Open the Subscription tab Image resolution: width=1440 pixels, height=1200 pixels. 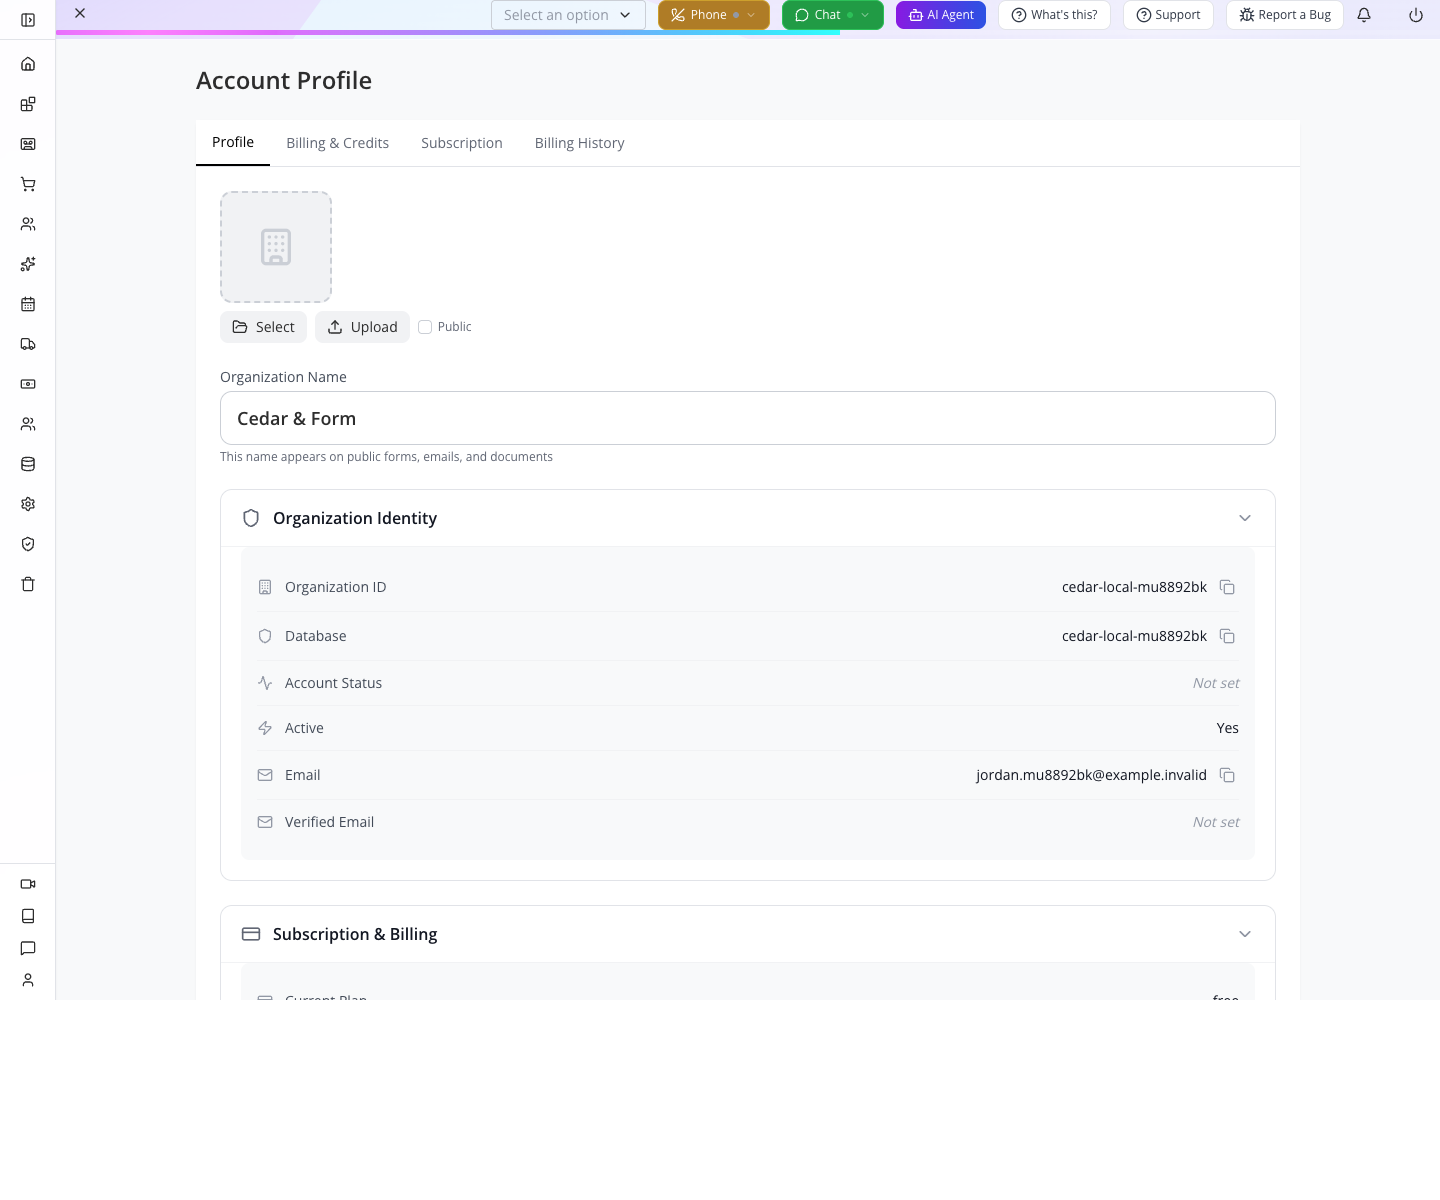tap(462, 143)
